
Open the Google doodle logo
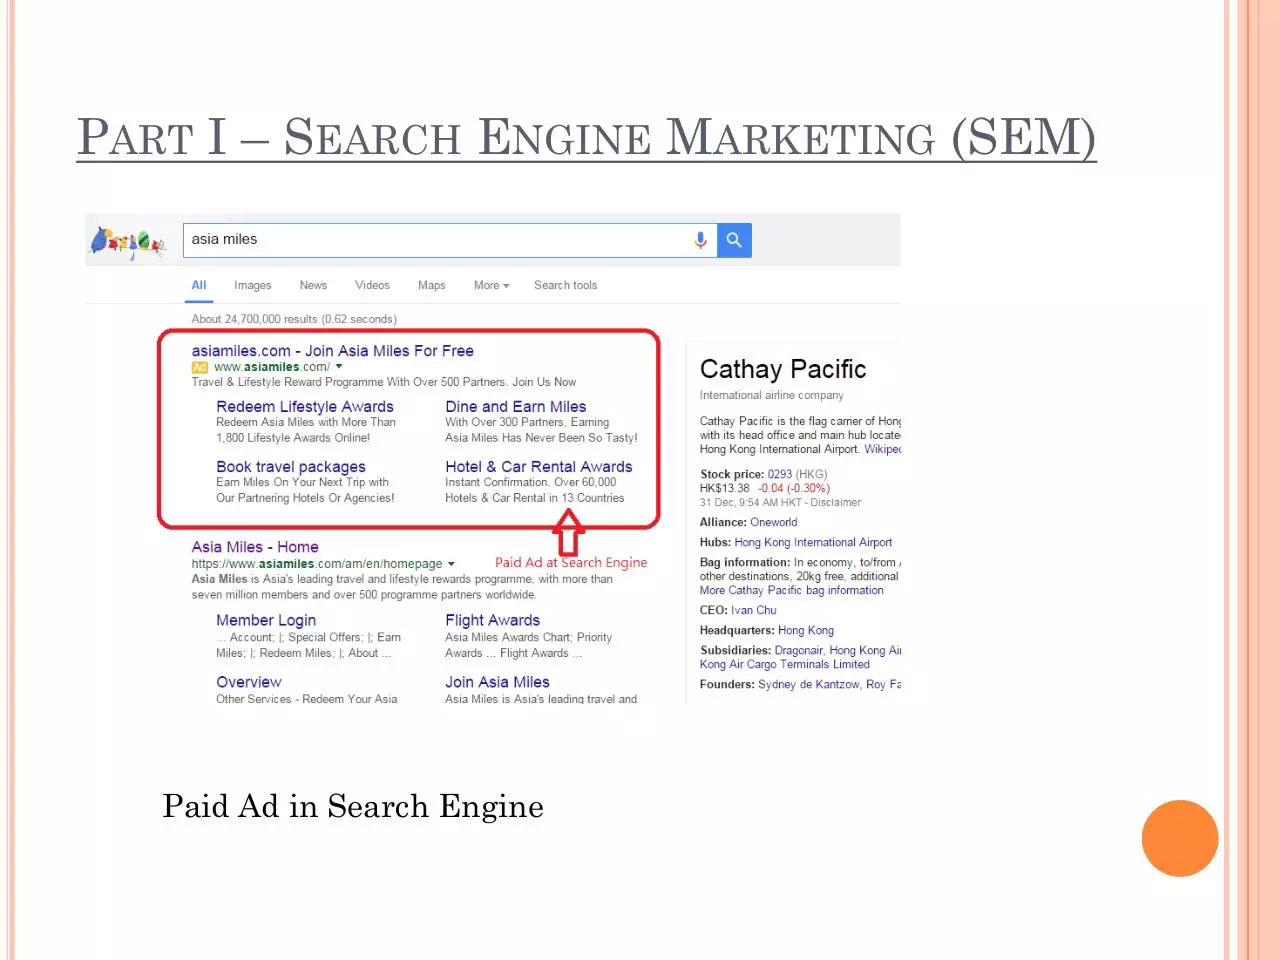pos(127,242)
